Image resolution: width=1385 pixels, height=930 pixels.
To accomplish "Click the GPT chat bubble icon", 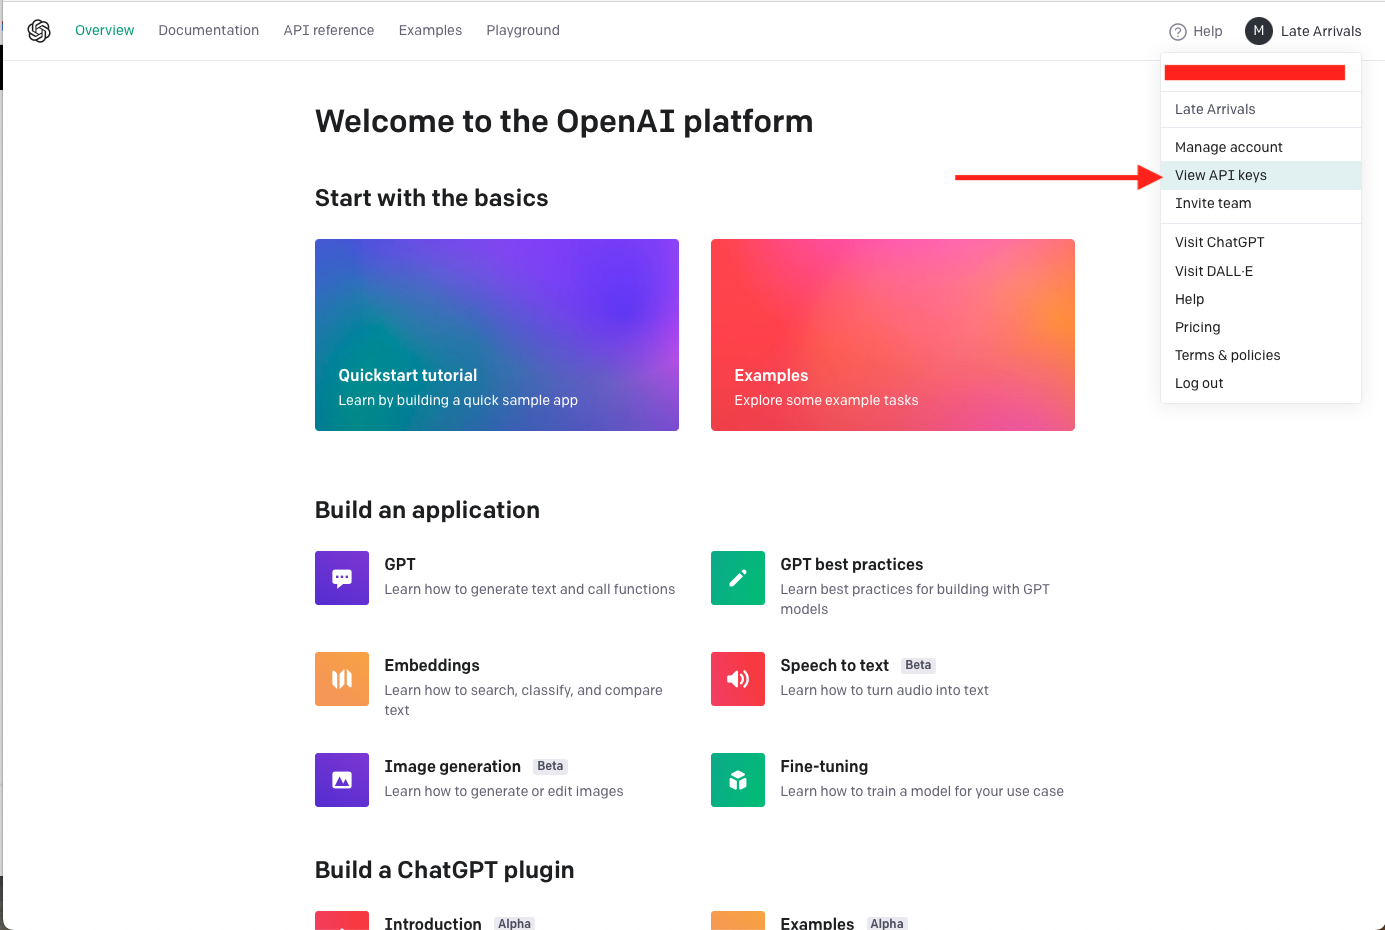I will pyautogui.click(x=342, y=578).
